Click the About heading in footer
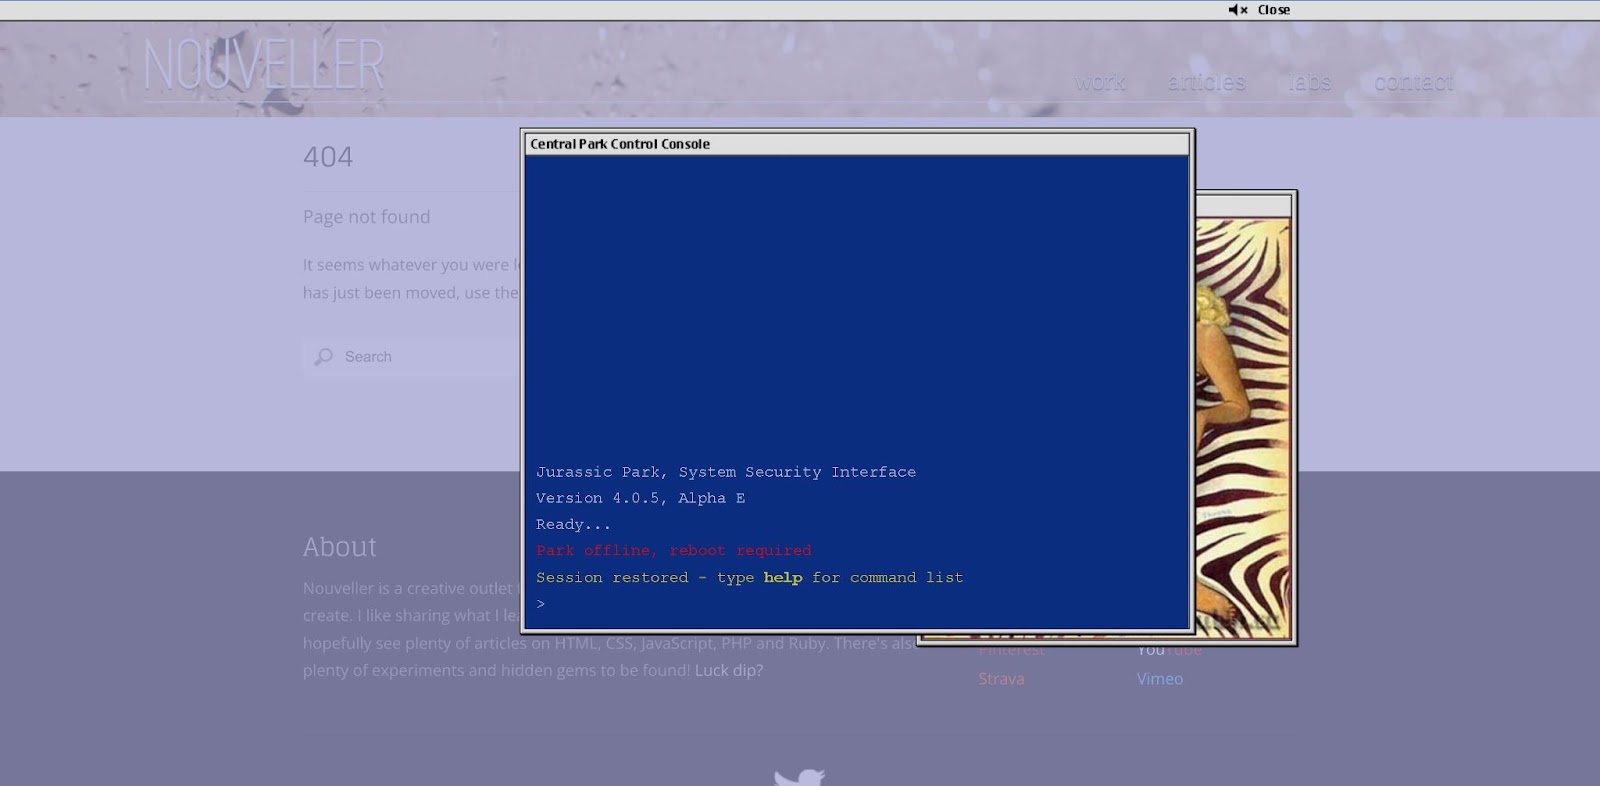Screen dimensions: 1600x786 tap(340, 547)
